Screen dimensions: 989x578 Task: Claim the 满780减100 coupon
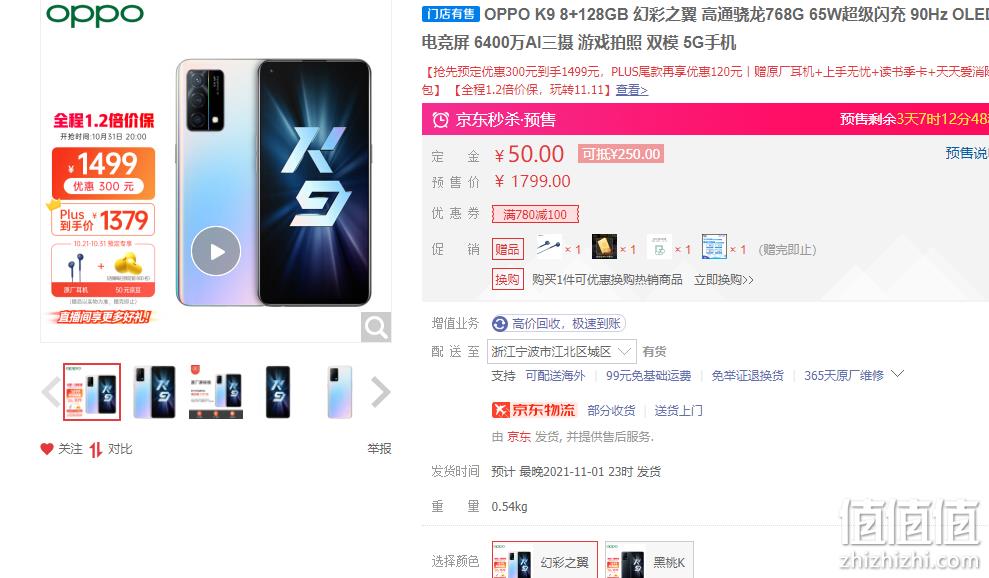coord(535,215)
